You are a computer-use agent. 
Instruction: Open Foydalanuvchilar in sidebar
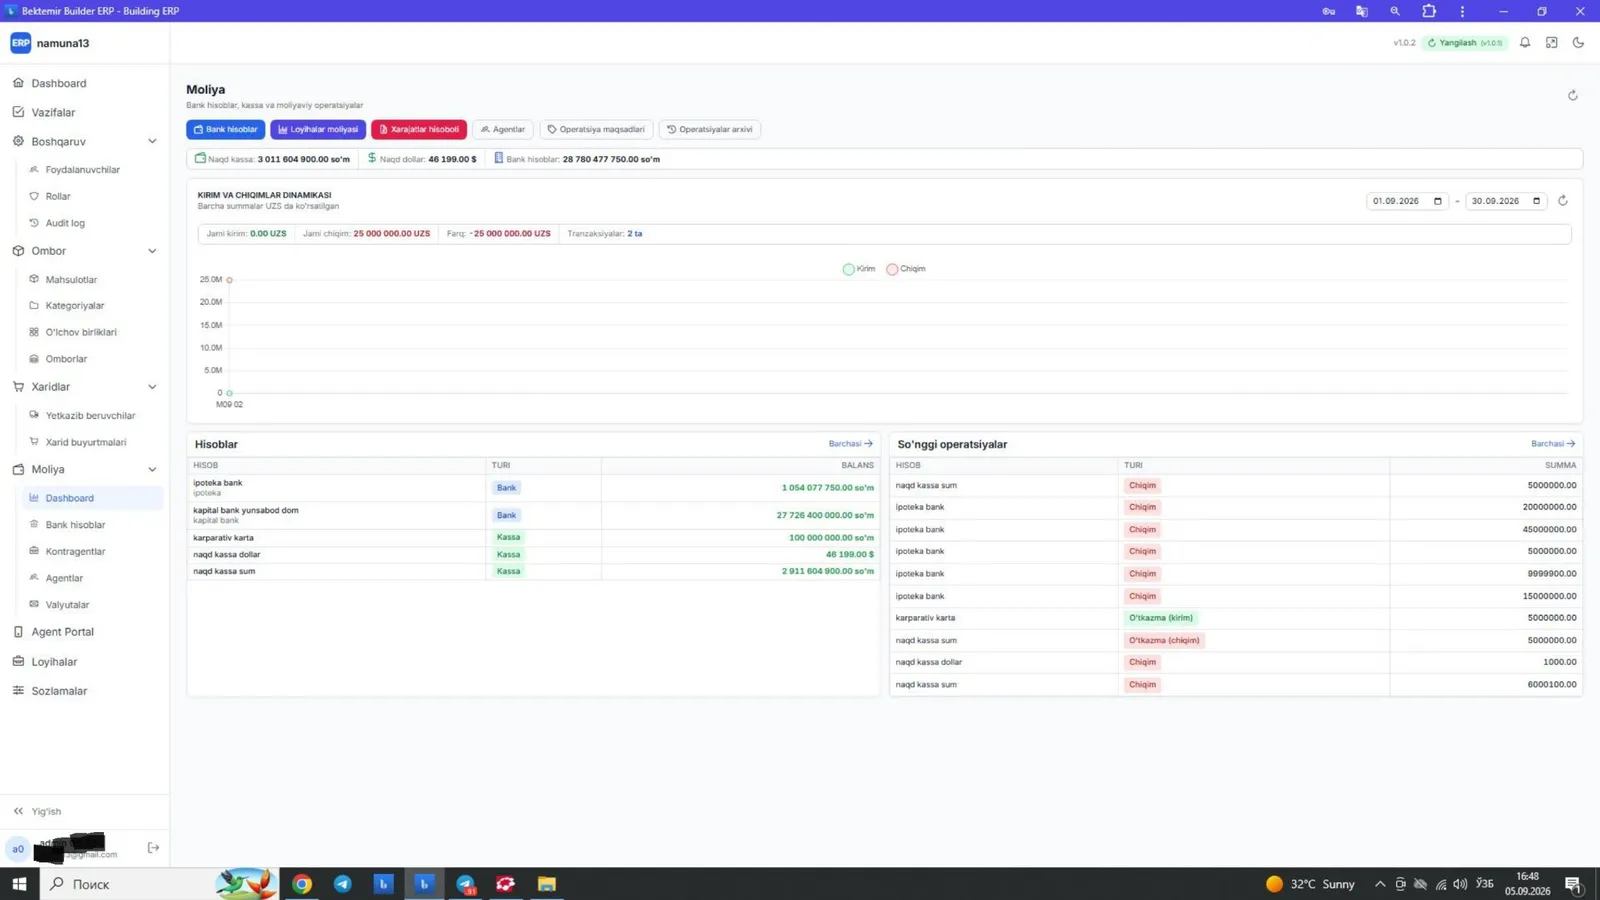coord(82,170)
